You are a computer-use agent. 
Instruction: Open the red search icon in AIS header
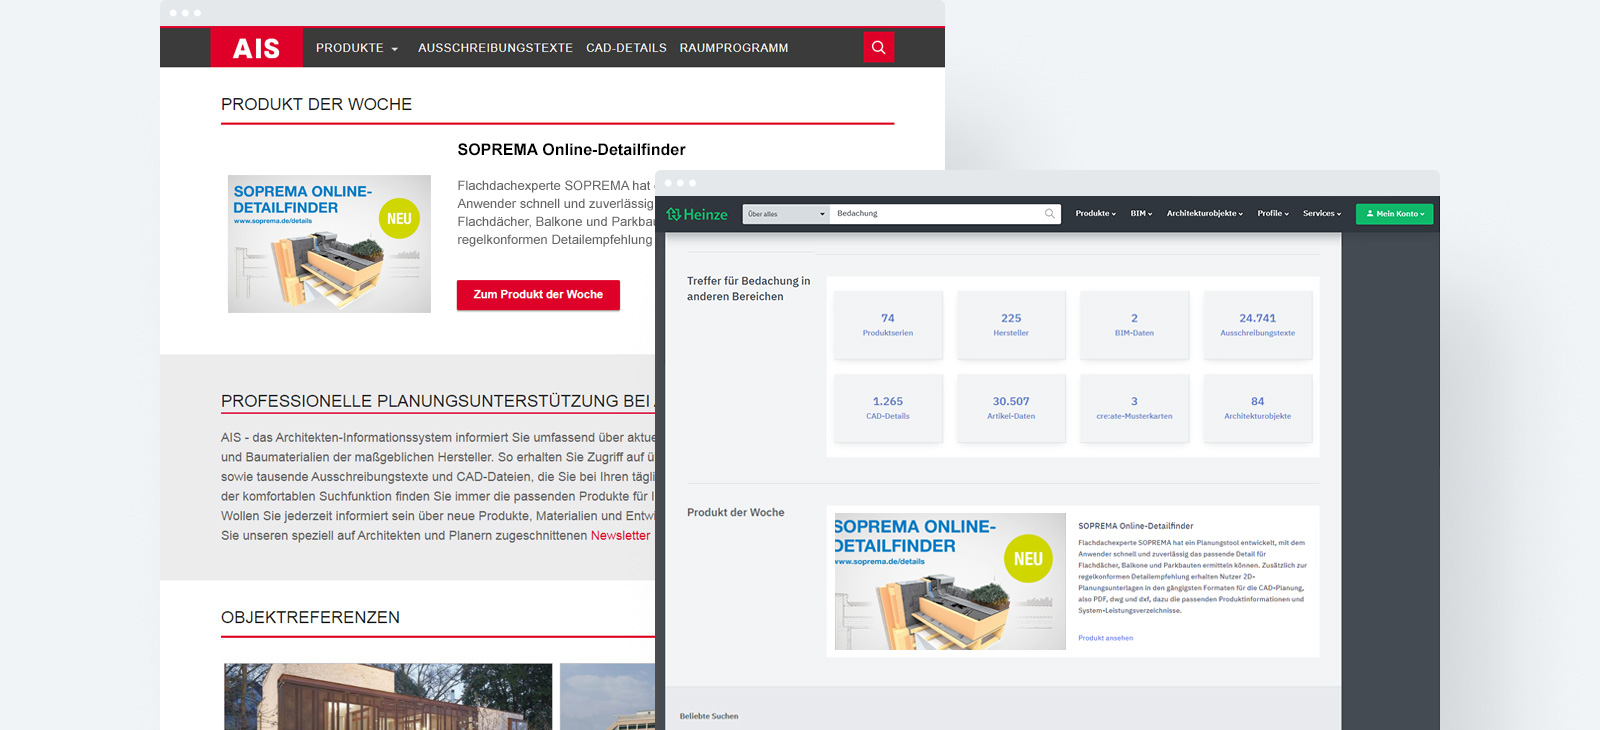point(879,47)
